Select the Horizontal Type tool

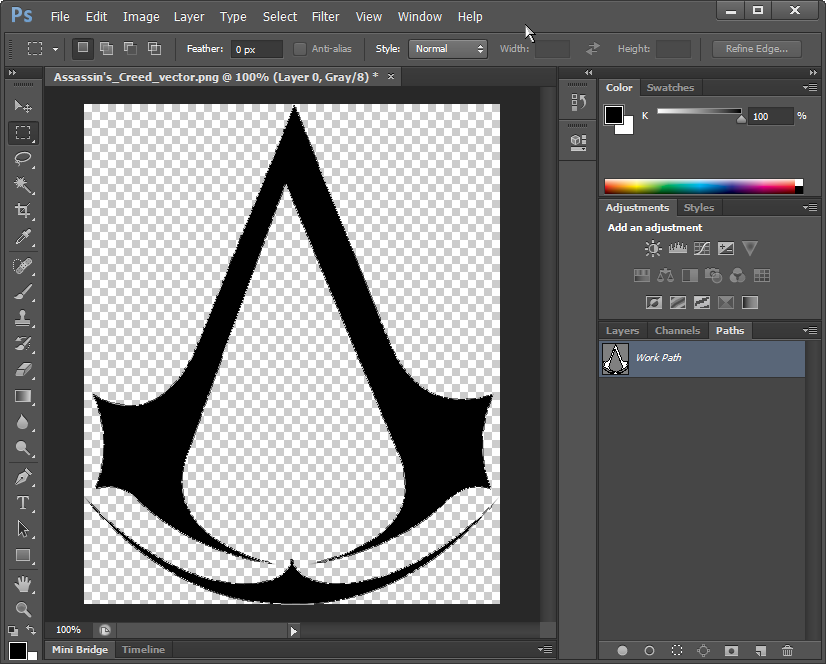click(23, 503)
